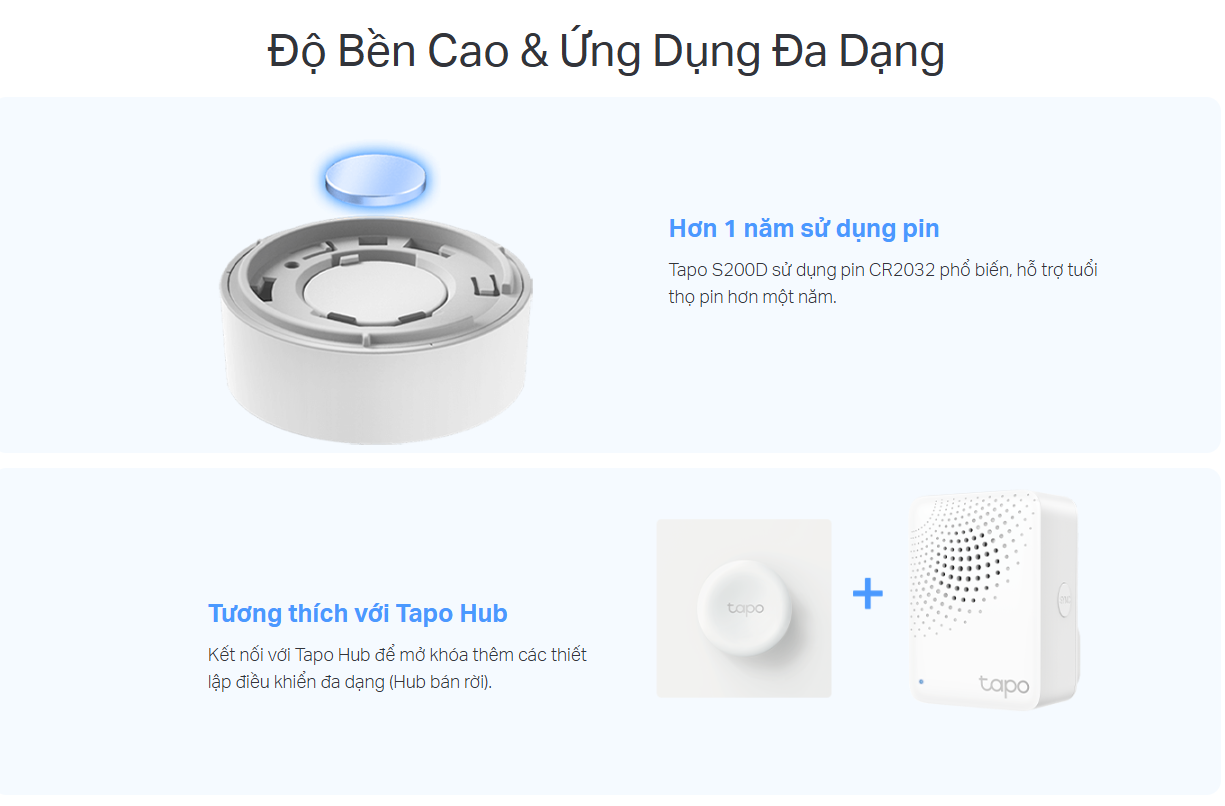This screenshot has height=806, width=1225.
Task: Click the blue LED indicator on the hub
Action: click(921, 681)
